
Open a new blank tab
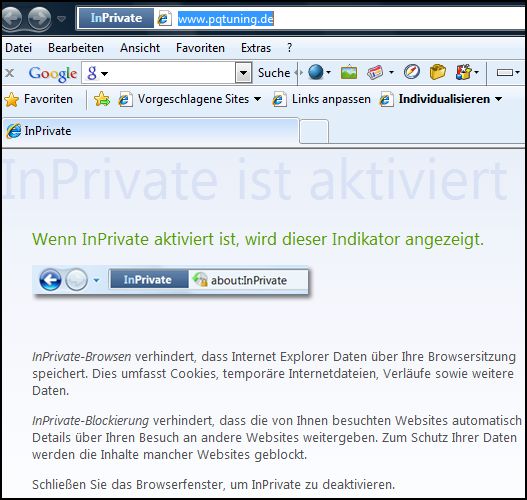point(314,132)
